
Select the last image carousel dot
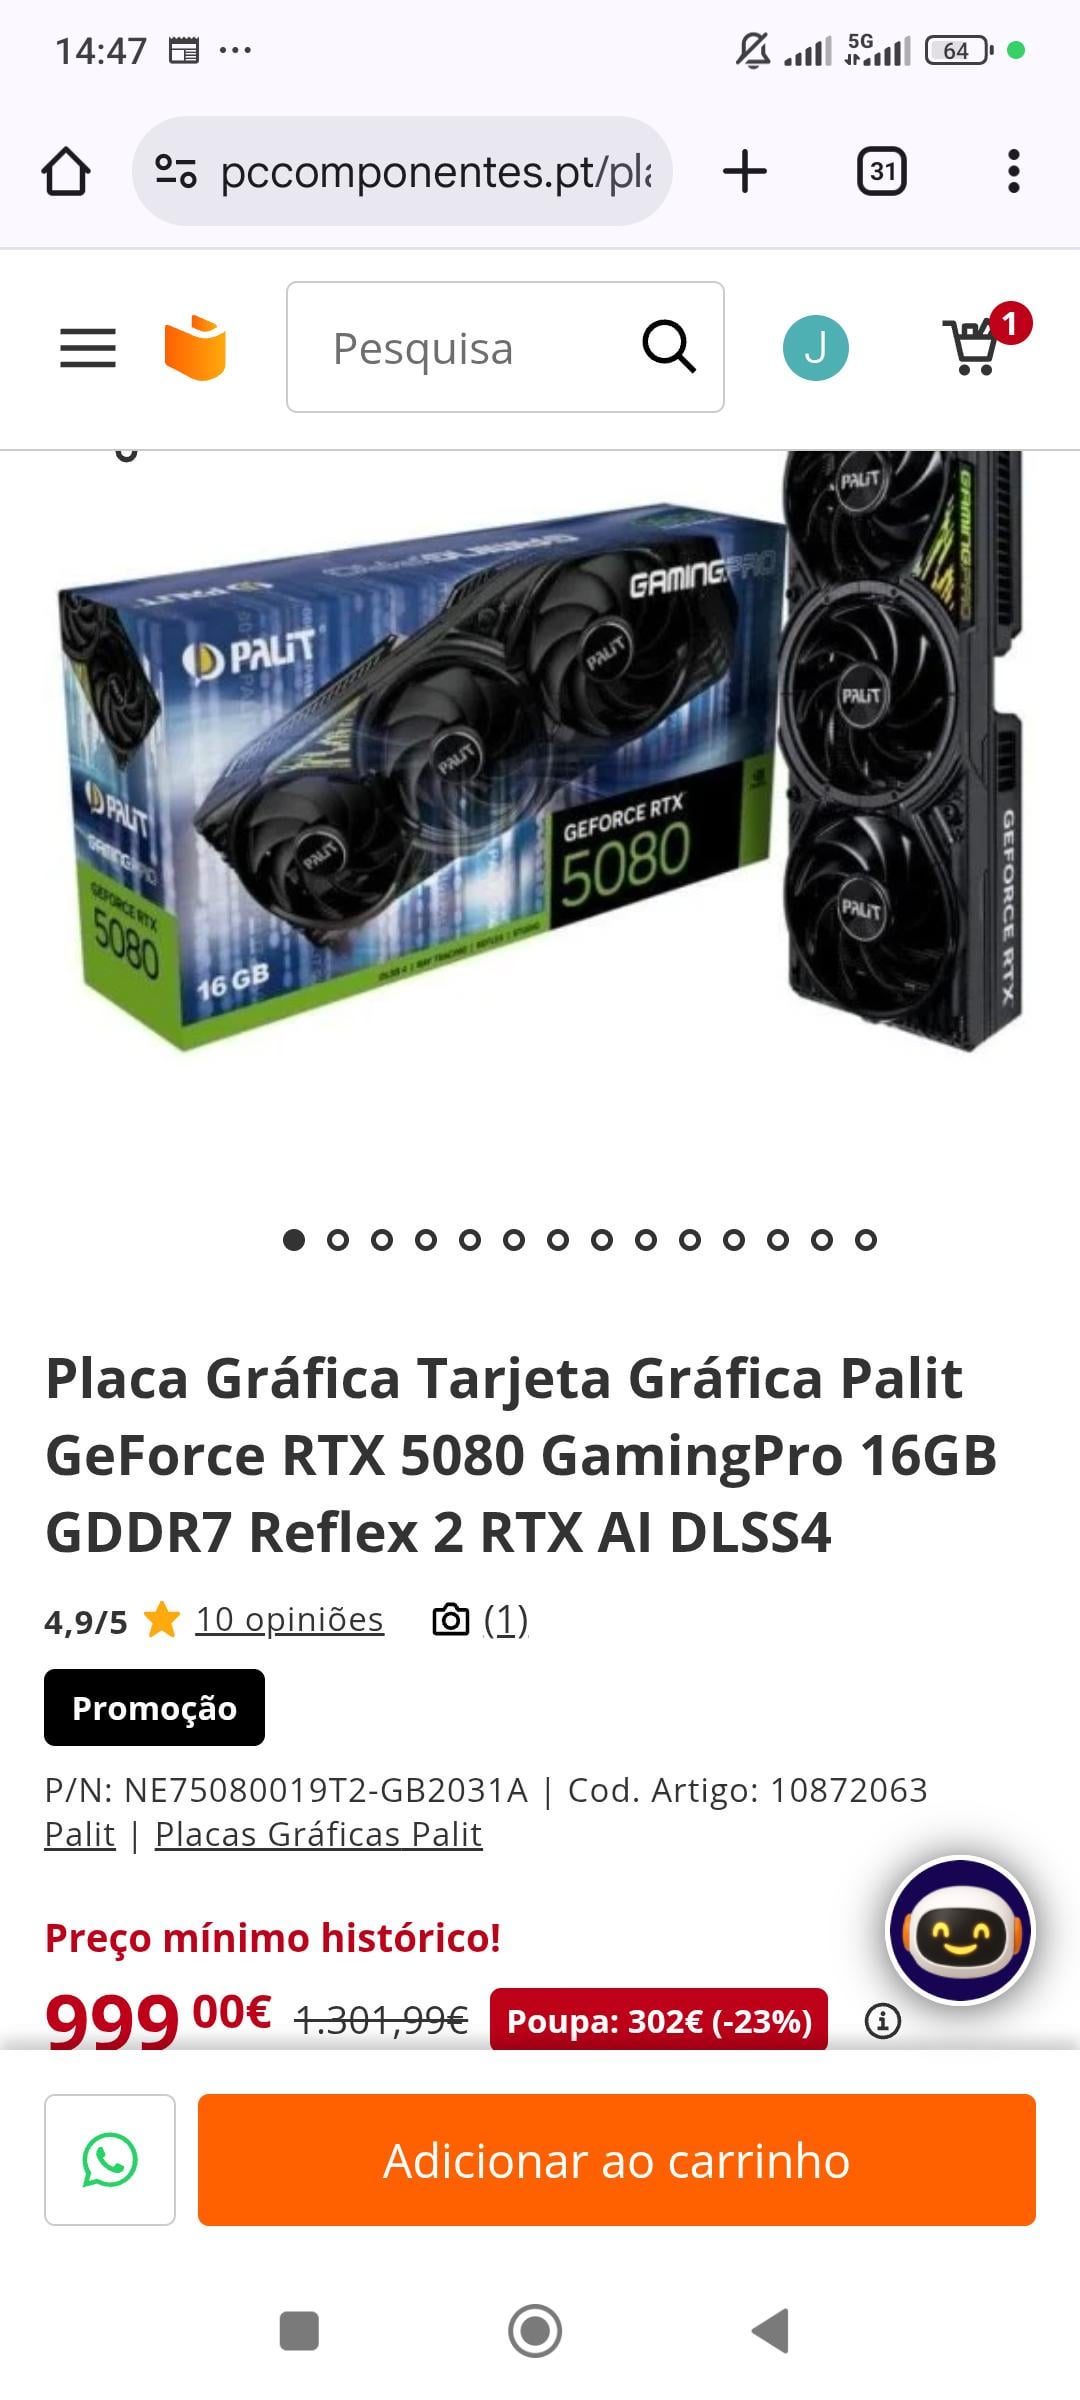[x=866, y=1240]
